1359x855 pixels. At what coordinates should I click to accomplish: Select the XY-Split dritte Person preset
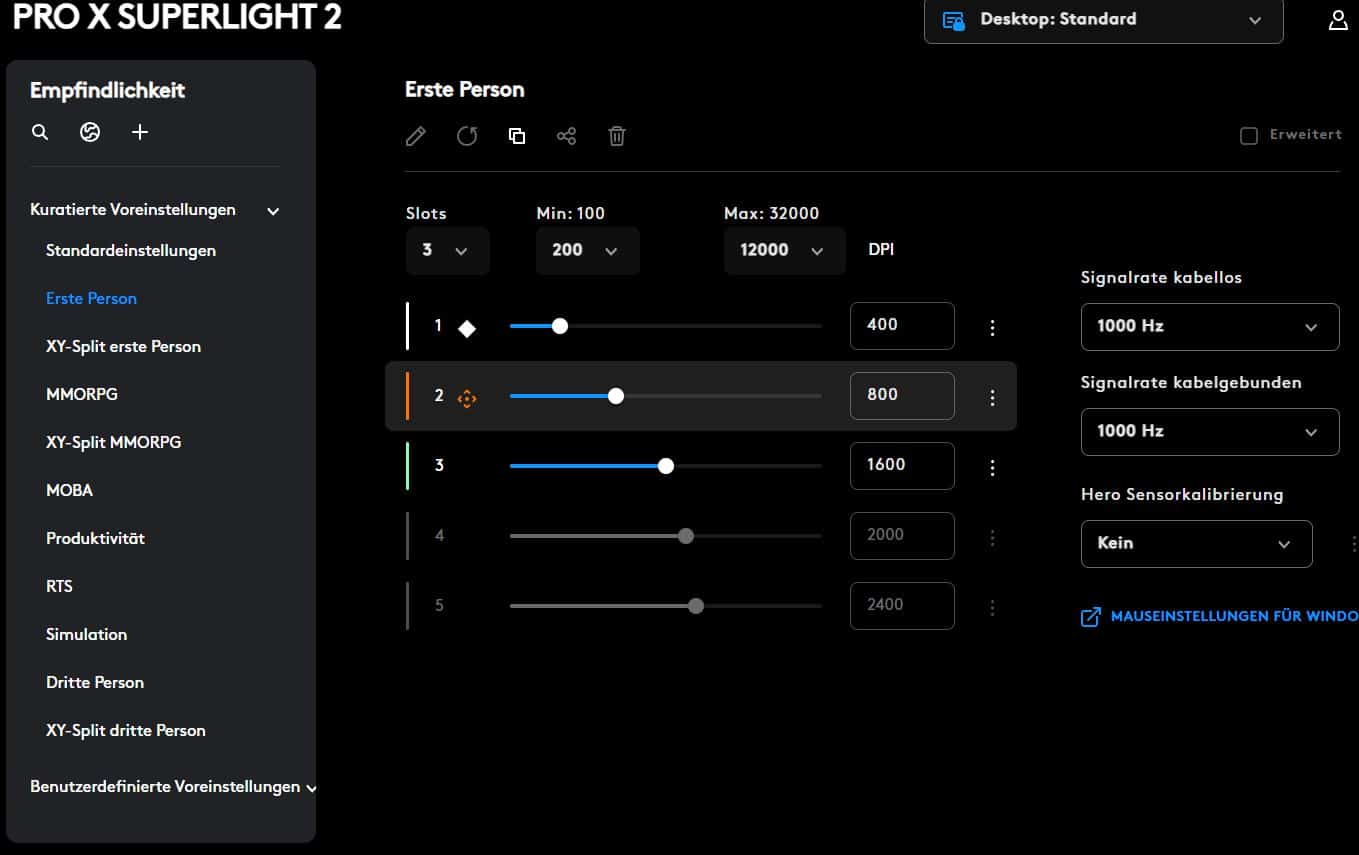coord(126,730)
